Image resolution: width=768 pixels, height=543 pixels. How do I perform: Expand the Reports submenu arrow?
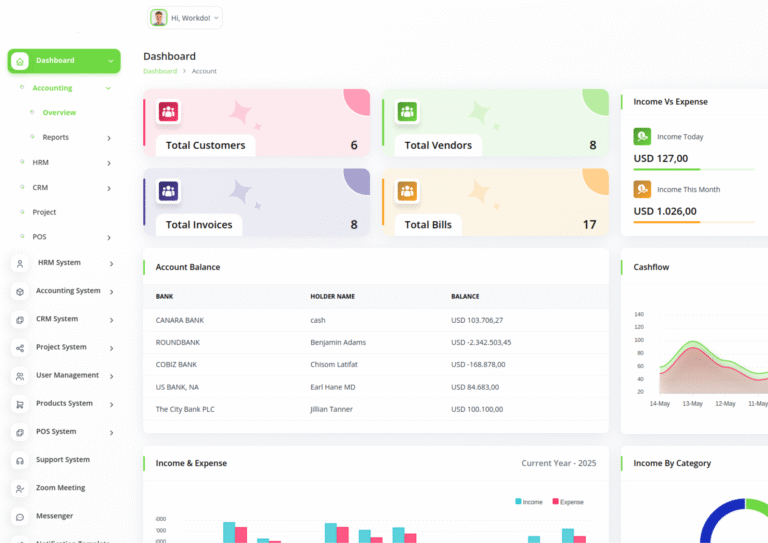click(x=109, y=138)
